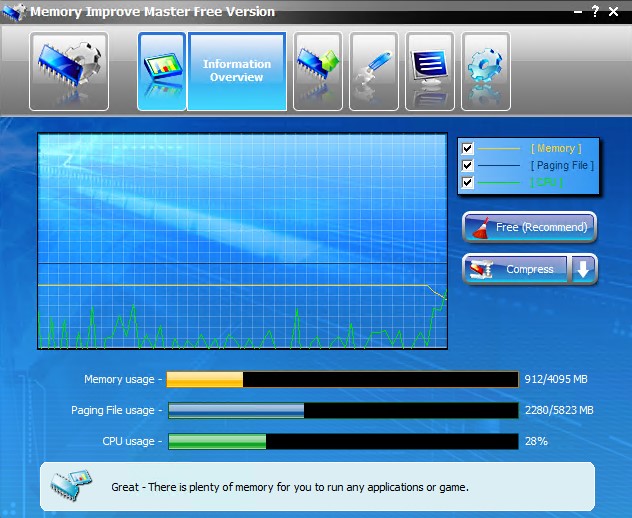Open the Information Overview tab label
This screenshot has width=632, height=518.
237,71
